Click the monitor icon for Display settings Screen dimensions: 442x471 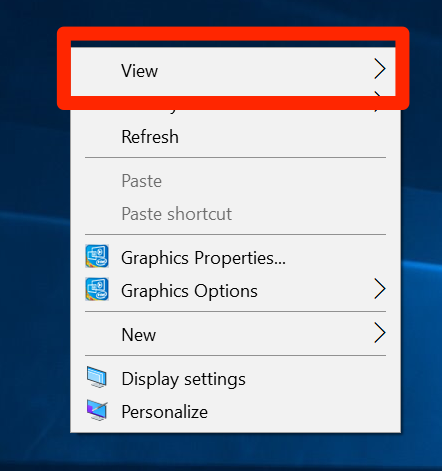[x=97, y=377]
